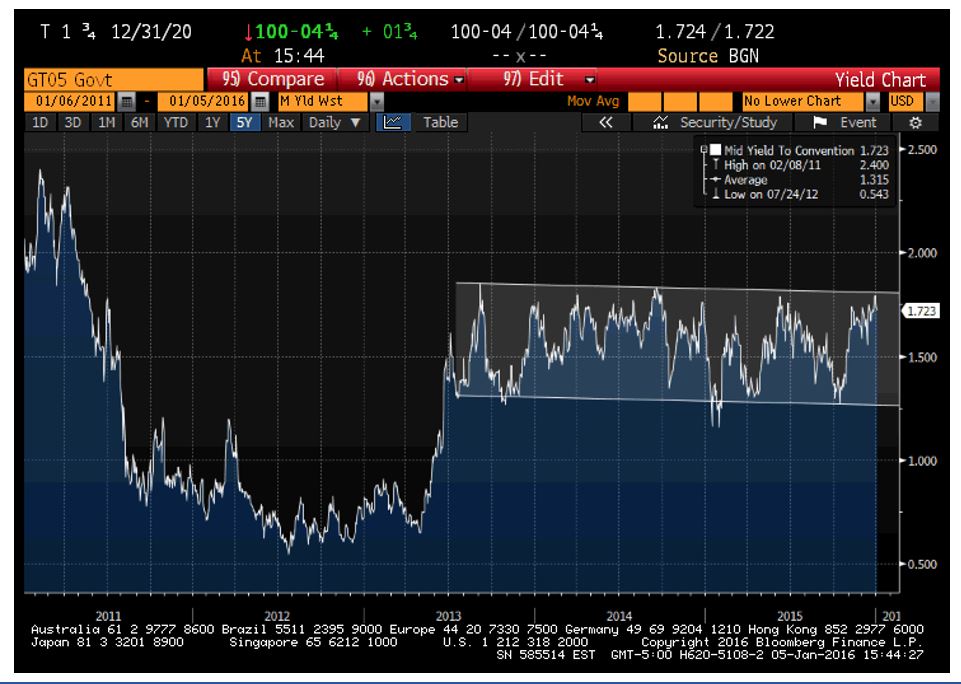The width and height of the screenshot is (961, 684).
Task: Select the YTD time range
Action: (175, 122)
